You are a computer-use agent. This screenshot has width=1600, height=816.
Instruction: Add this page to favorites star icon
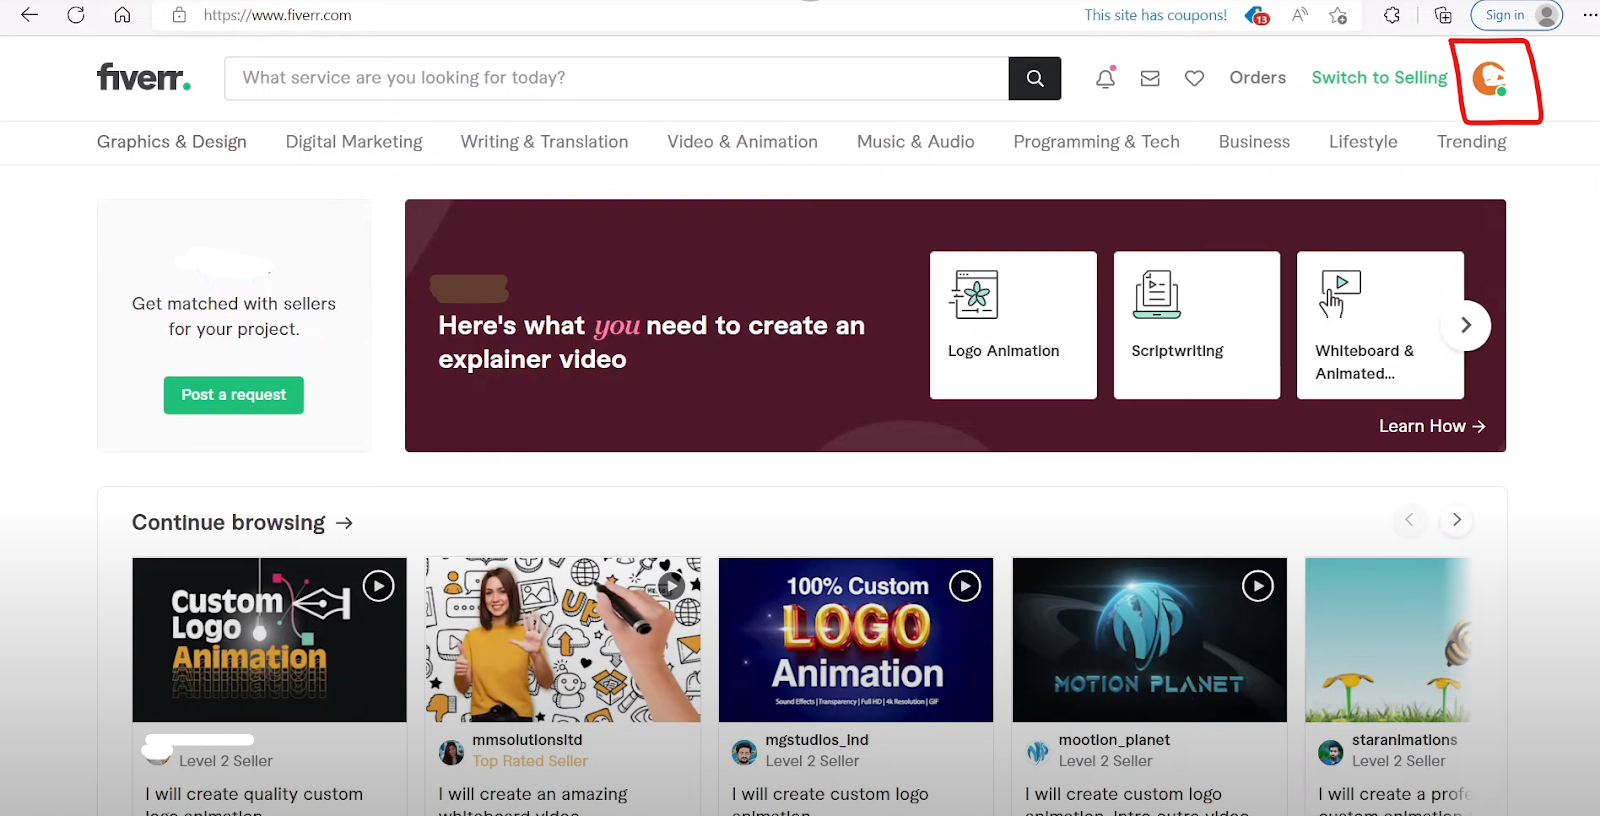(x=1338, y=15)
